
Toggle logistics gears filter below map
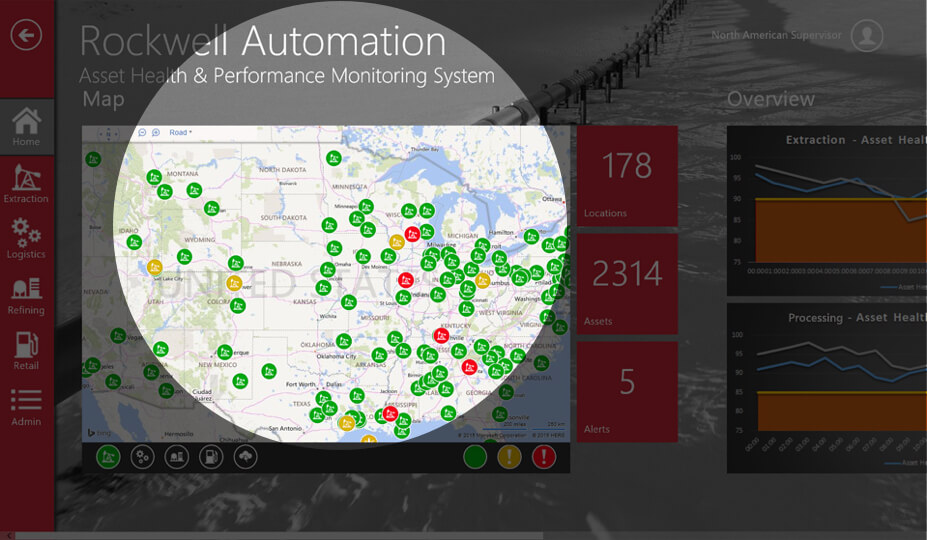point(142,457)
